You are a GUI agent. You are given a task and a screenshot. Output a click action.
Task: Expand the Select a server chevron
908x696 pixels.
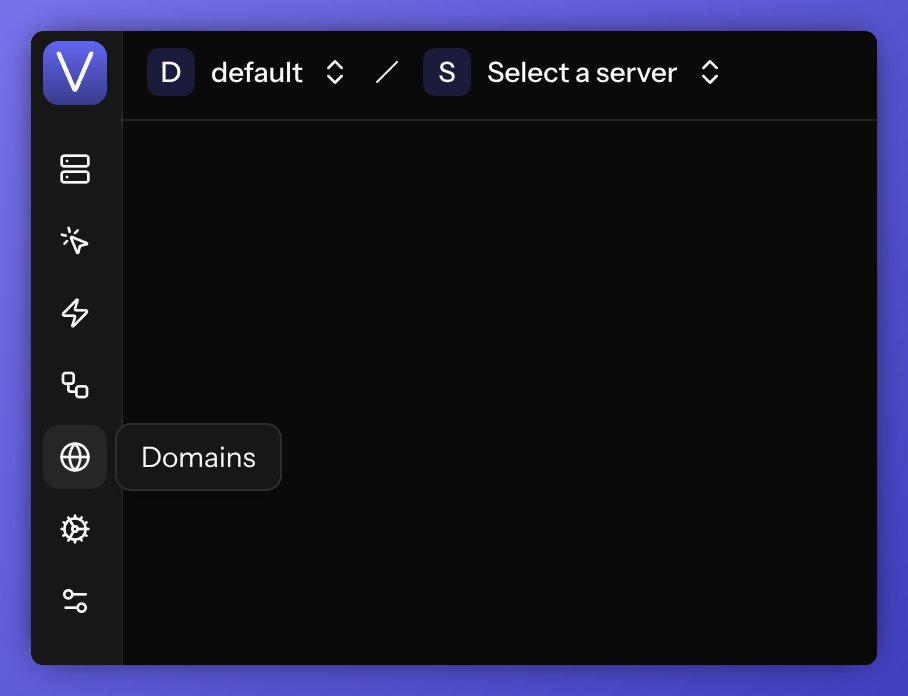[710, 73]
